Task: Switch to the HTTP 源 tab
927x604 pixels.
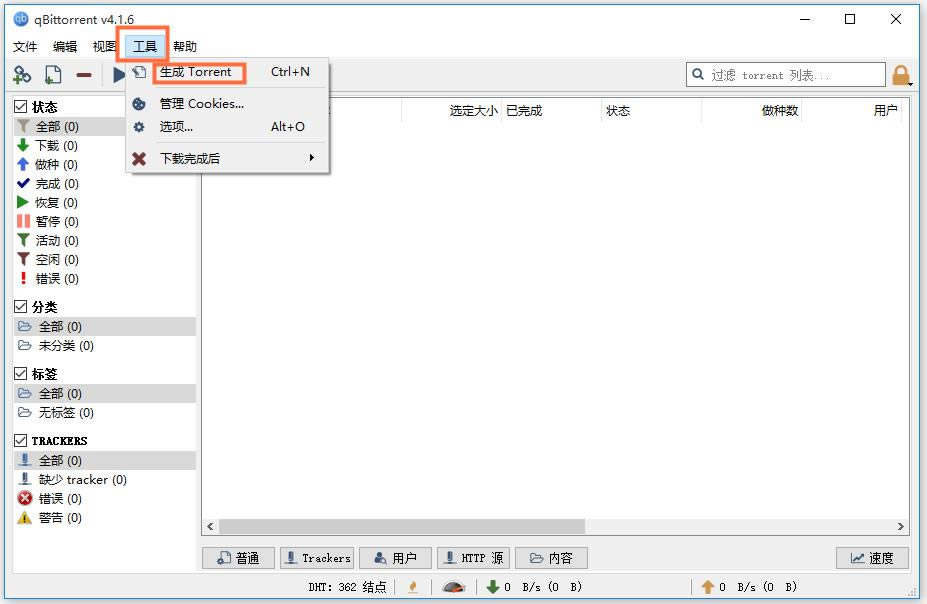Action: tap(474, 558)
